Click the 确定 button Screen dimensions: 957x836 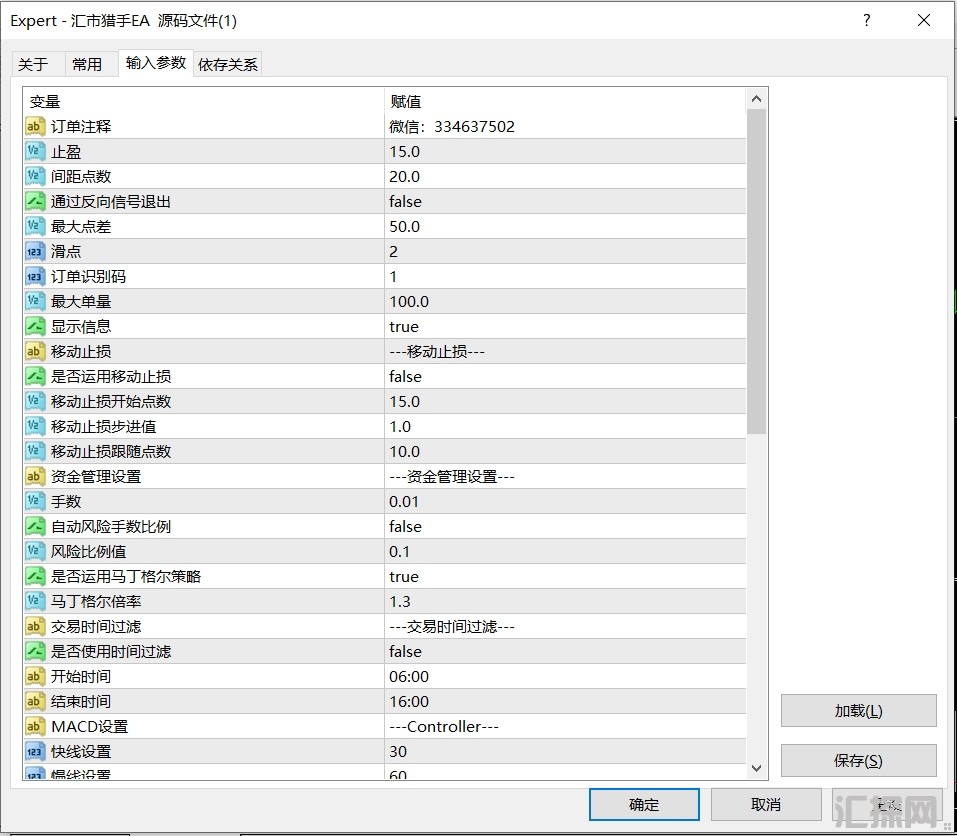pos(644,804)
